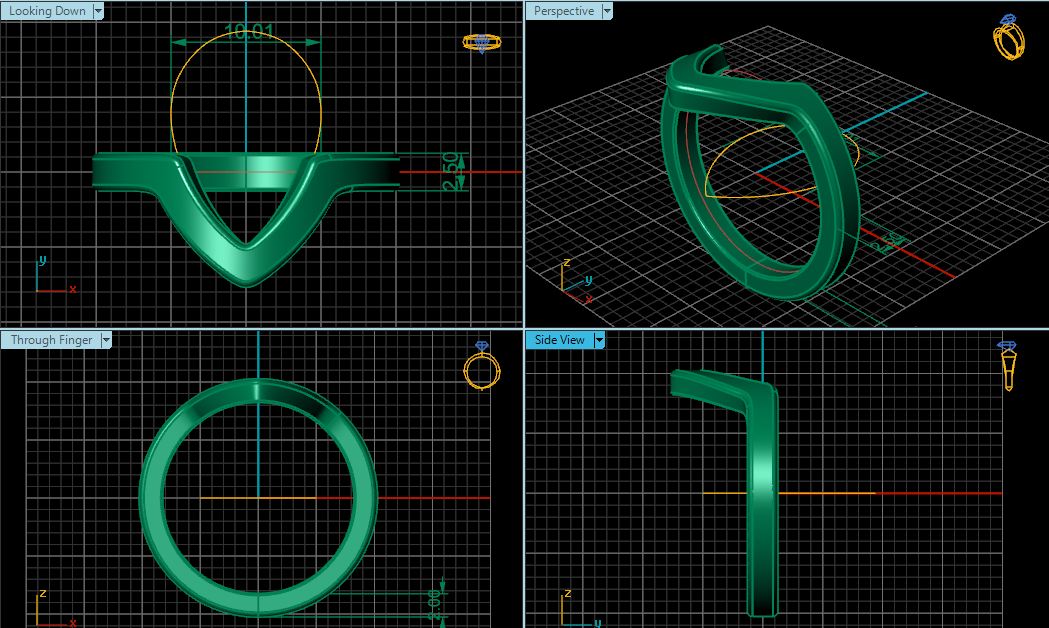1049x628 pixels.
Task: Open the Perspective viewport dropdown arrow
Action: click(609, 10)
